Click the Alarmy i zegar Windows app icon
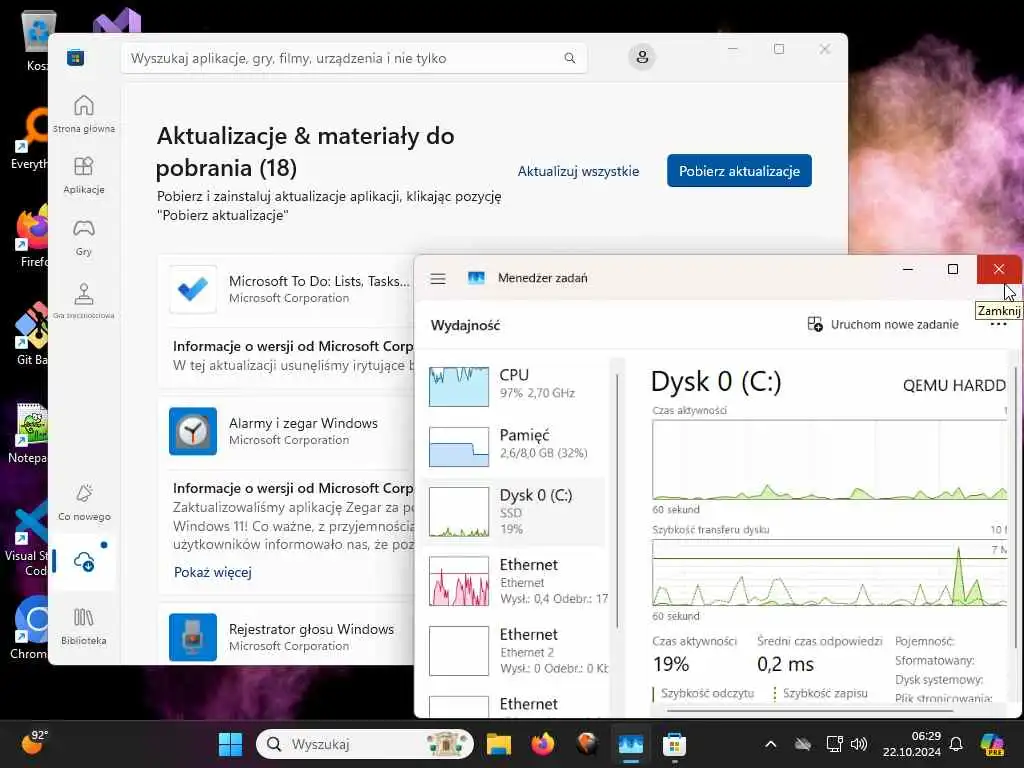Viewport: 1024px width, 768px height. [x=193, y=431]
